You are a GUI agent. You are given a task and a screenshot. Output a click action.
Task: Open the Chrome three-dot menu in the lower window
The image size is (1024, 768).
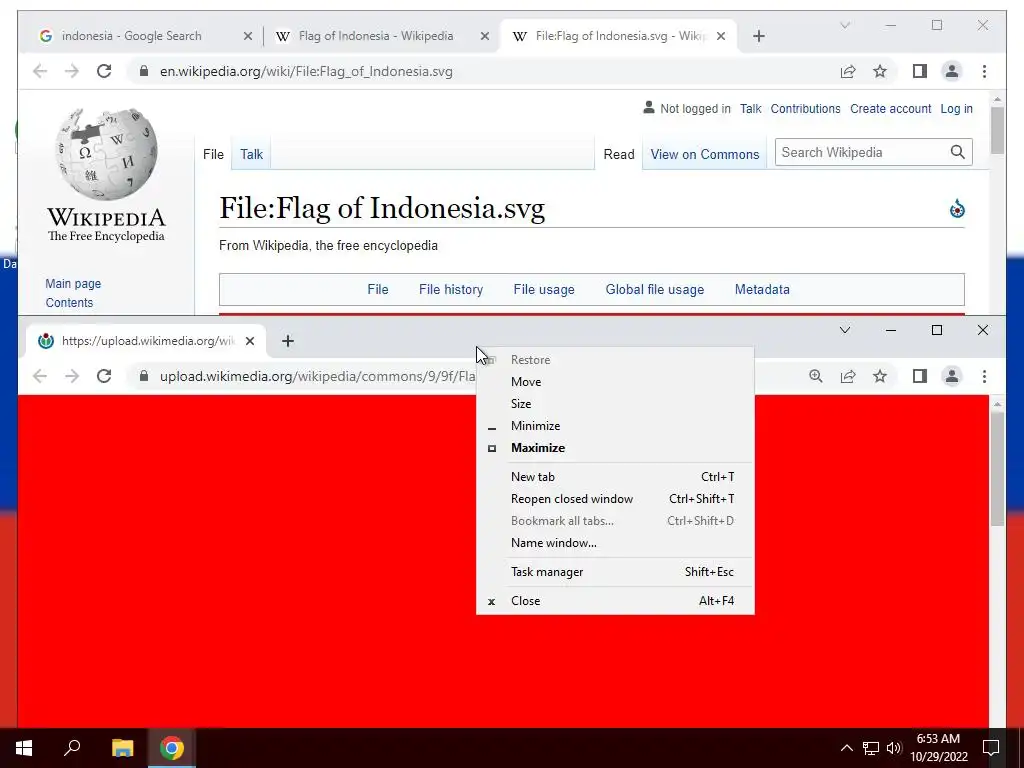pos(984,376)
